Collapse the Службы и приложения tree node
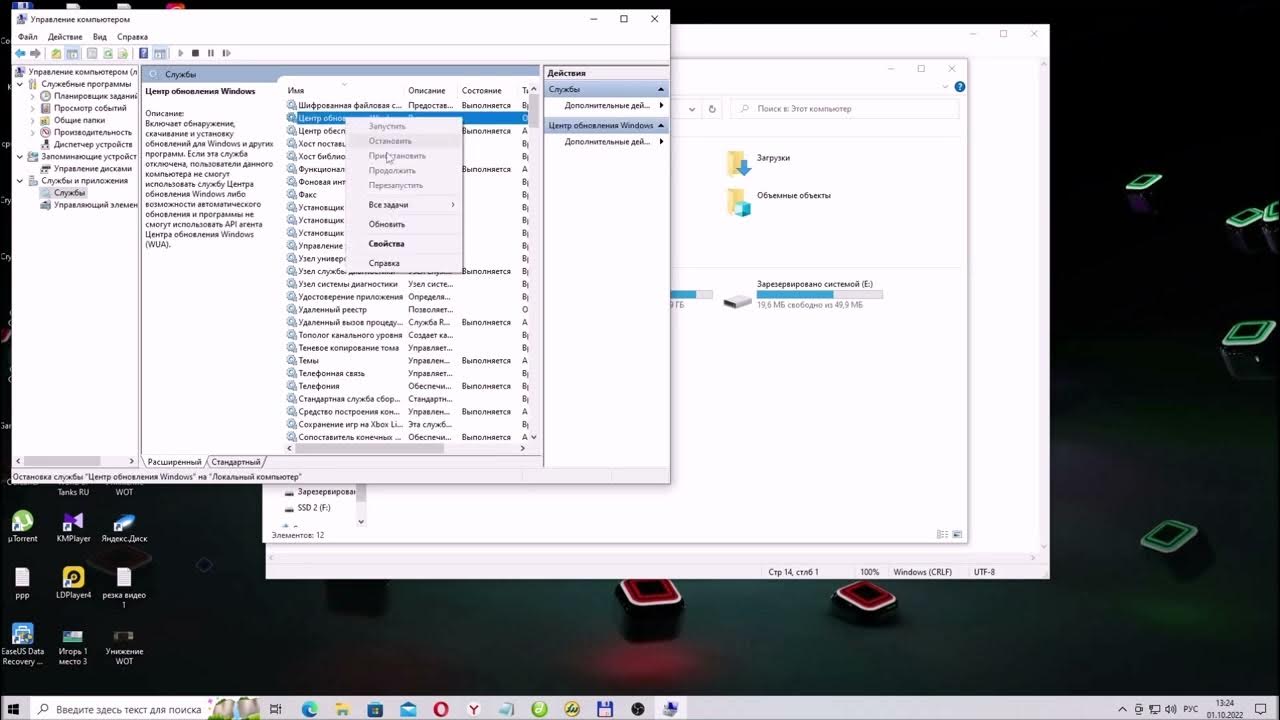This screenshot has width=1280, height=720. click(21, 181)
